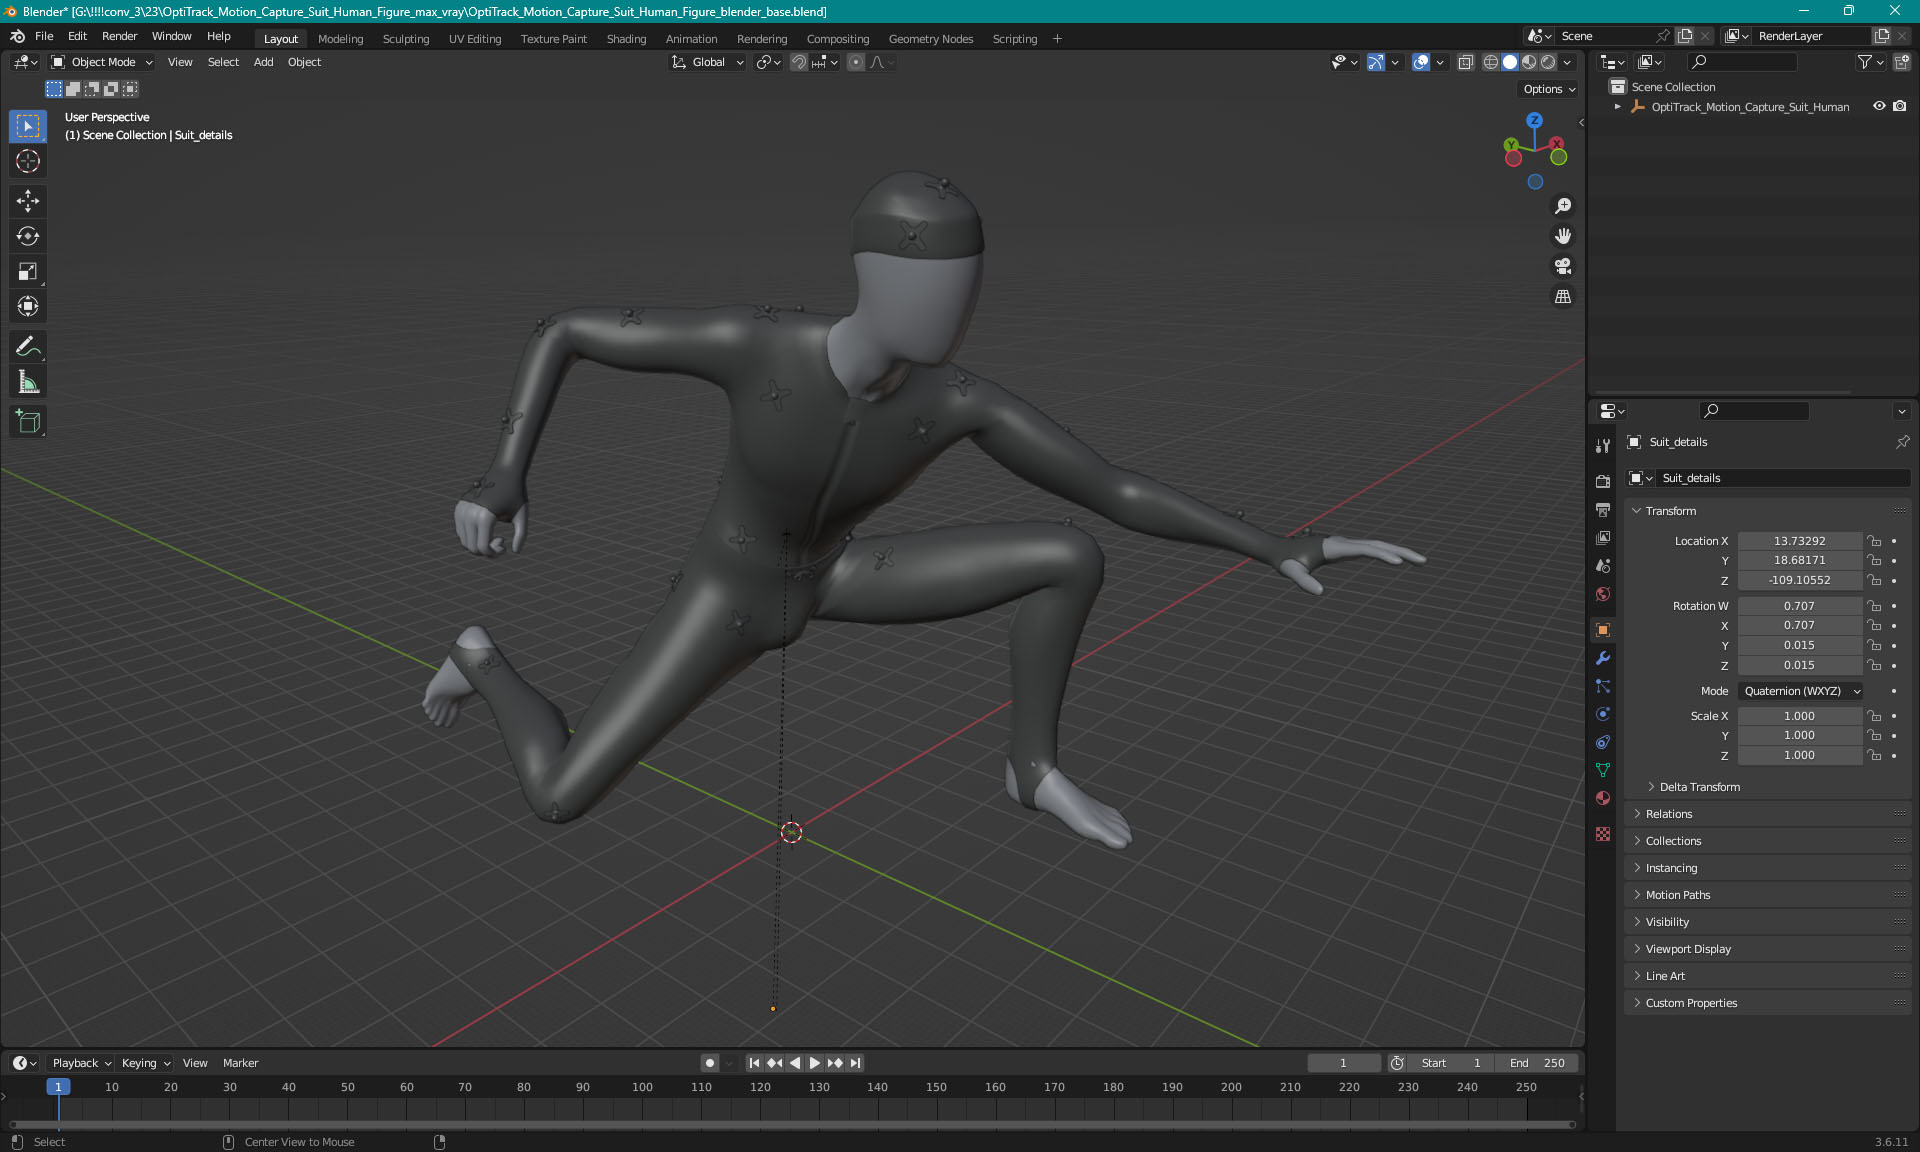The image size is (1920, 1152).
Task: Click the Options button in the viewport
Action: coord(1549,89)
